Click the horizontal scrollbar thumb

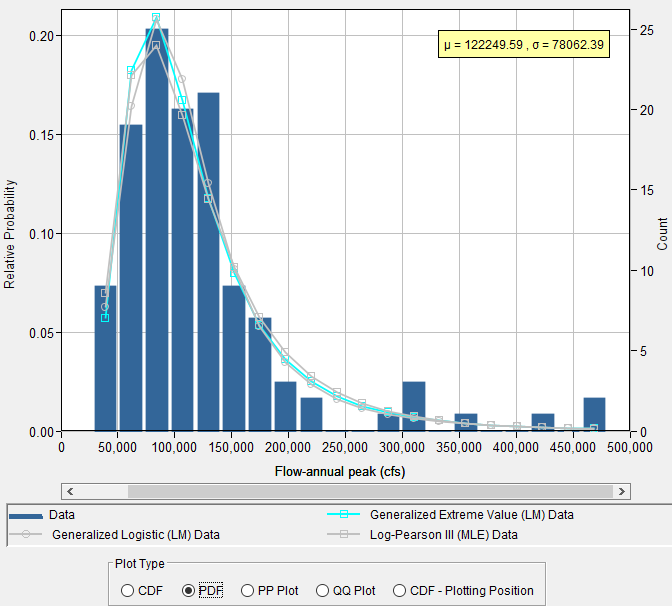tap(370, 492)
